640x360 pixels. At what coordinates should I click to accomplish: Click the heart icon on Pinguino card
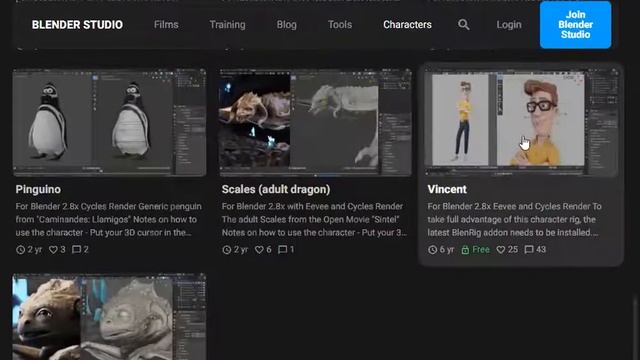53,249
